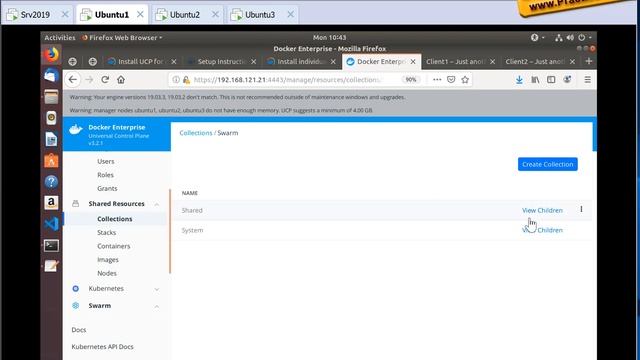Open the Firefox Web Browser app menu
The width and height of the screenshot is (640, 360).
click(x=122, y=38)
